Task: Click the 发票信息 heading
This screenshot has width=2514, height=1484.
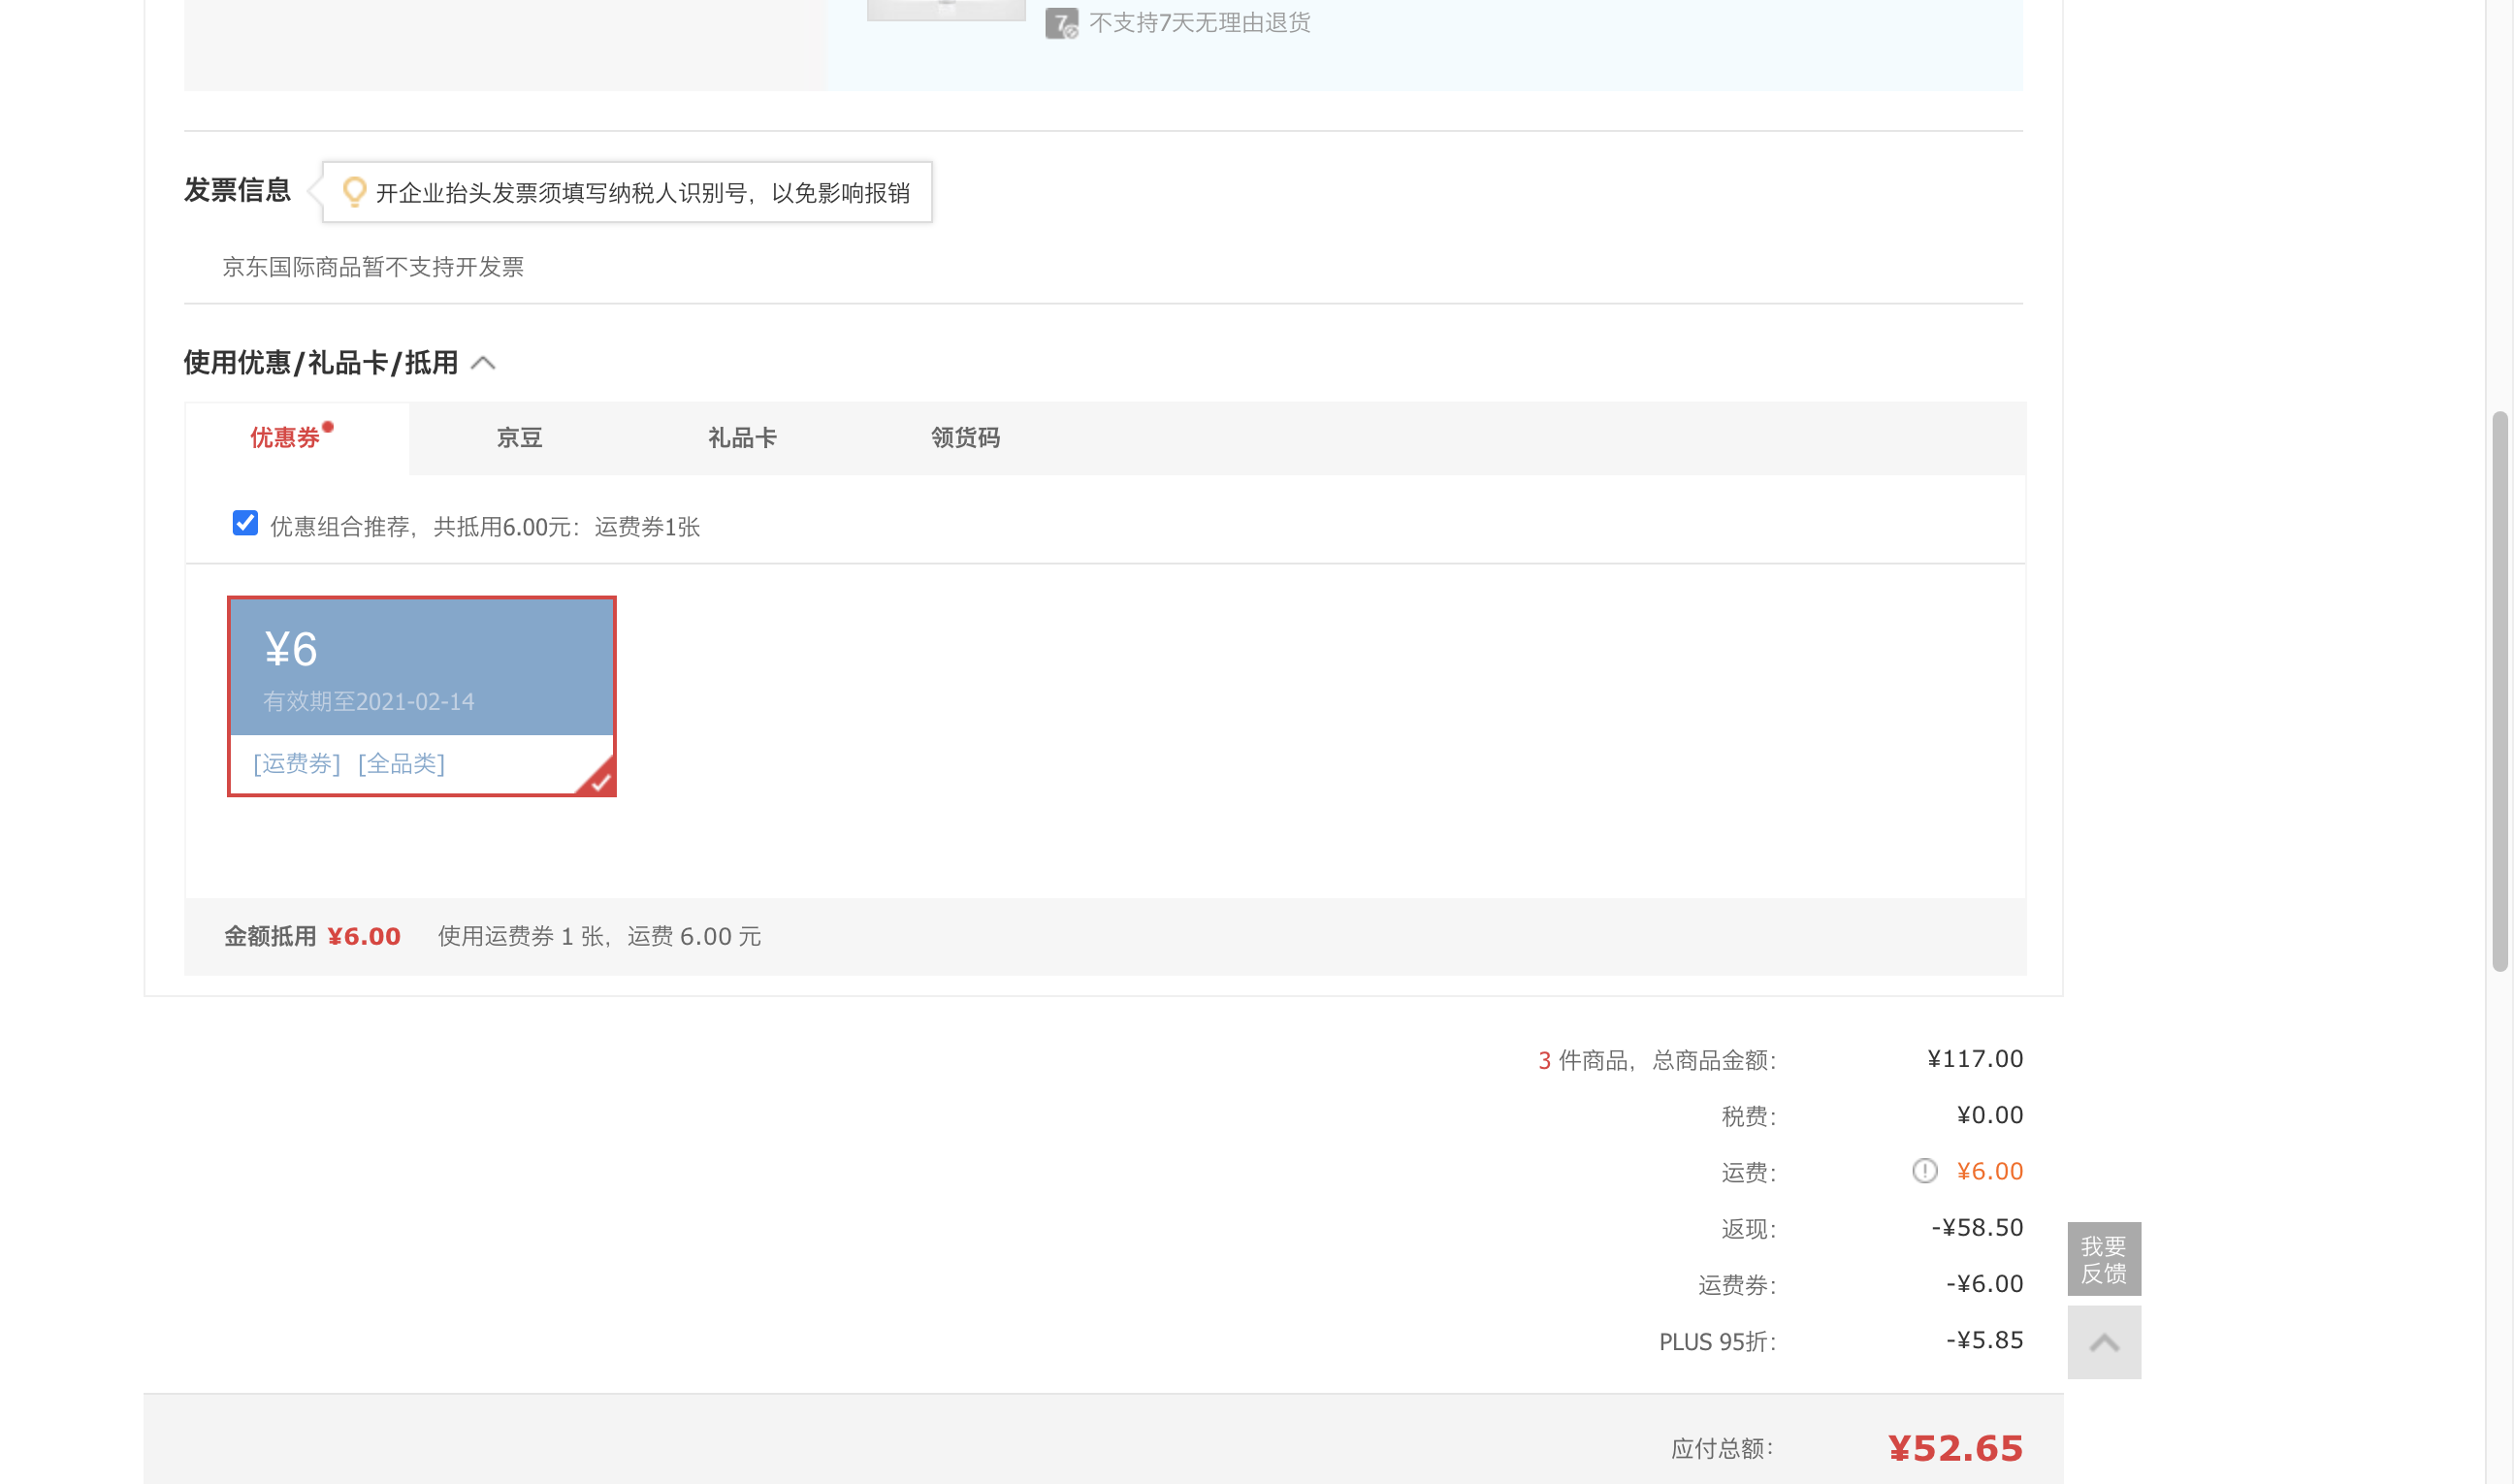Action: [237, 190]
